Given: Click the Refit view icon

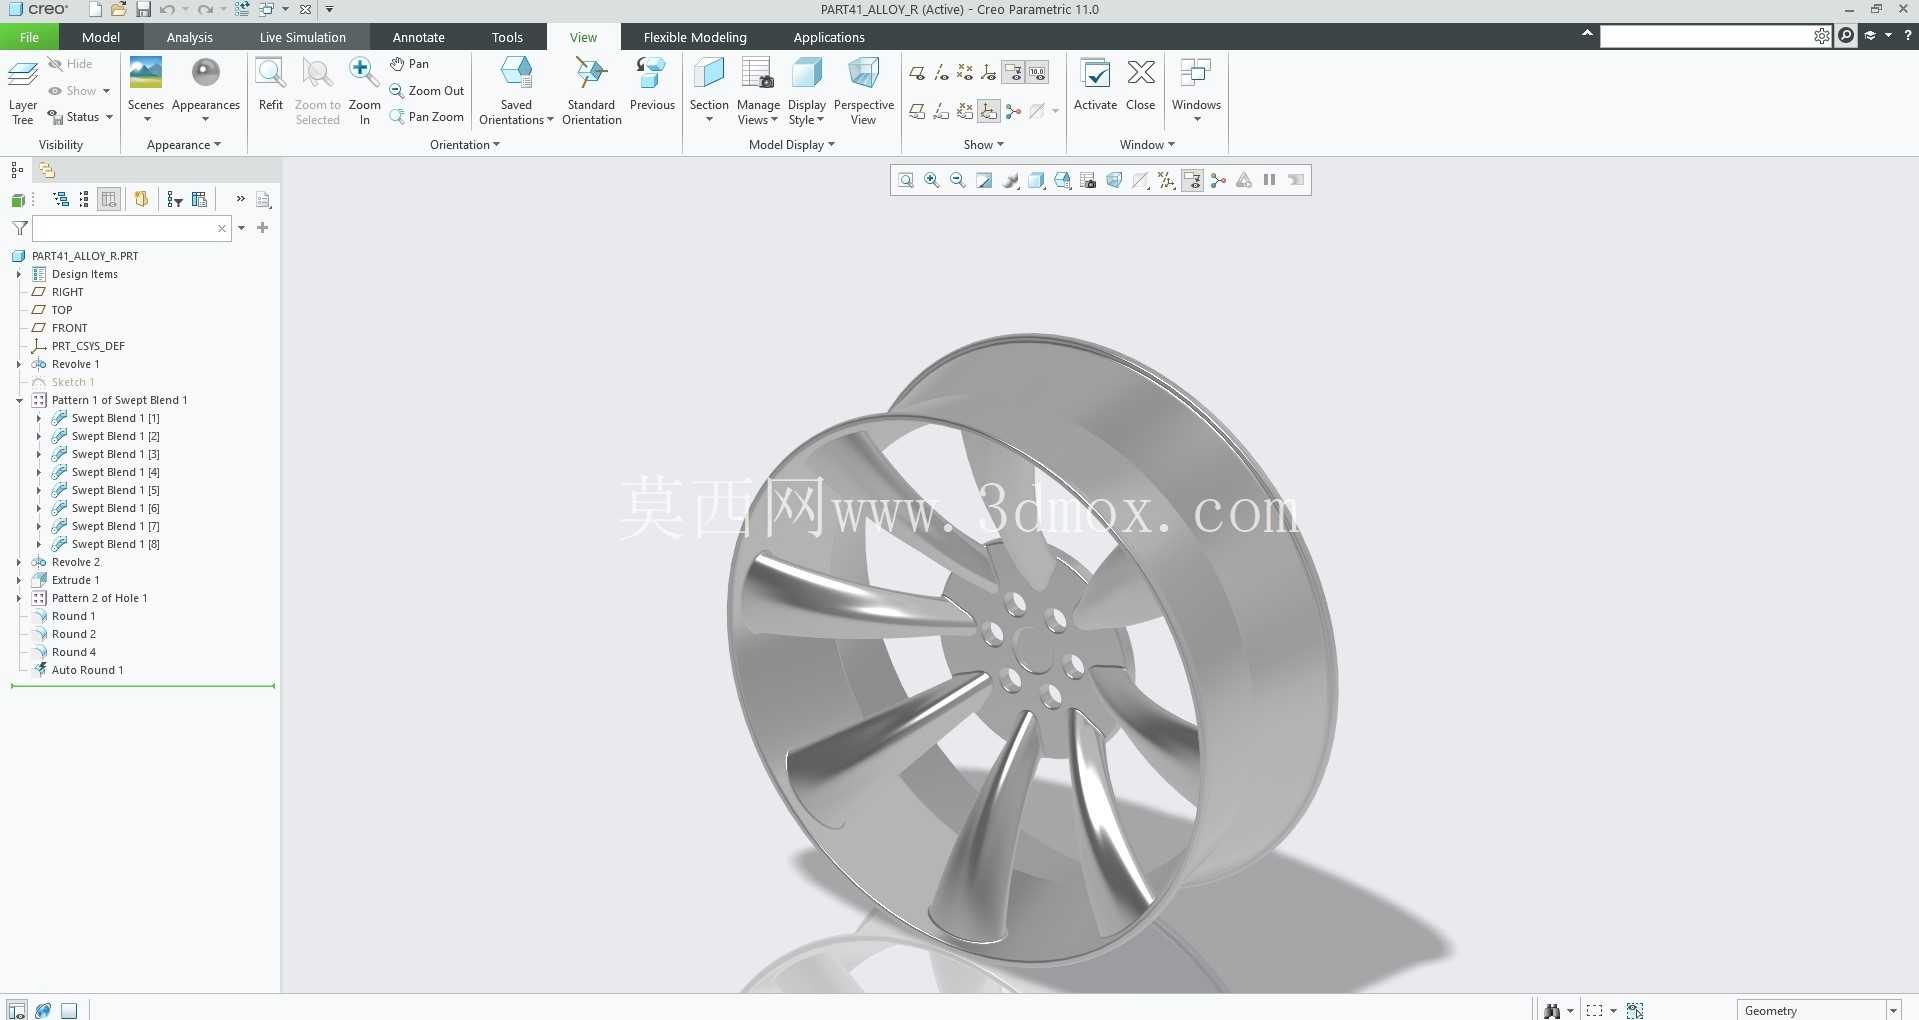Looking at the screenshot, I should [270, 73].
